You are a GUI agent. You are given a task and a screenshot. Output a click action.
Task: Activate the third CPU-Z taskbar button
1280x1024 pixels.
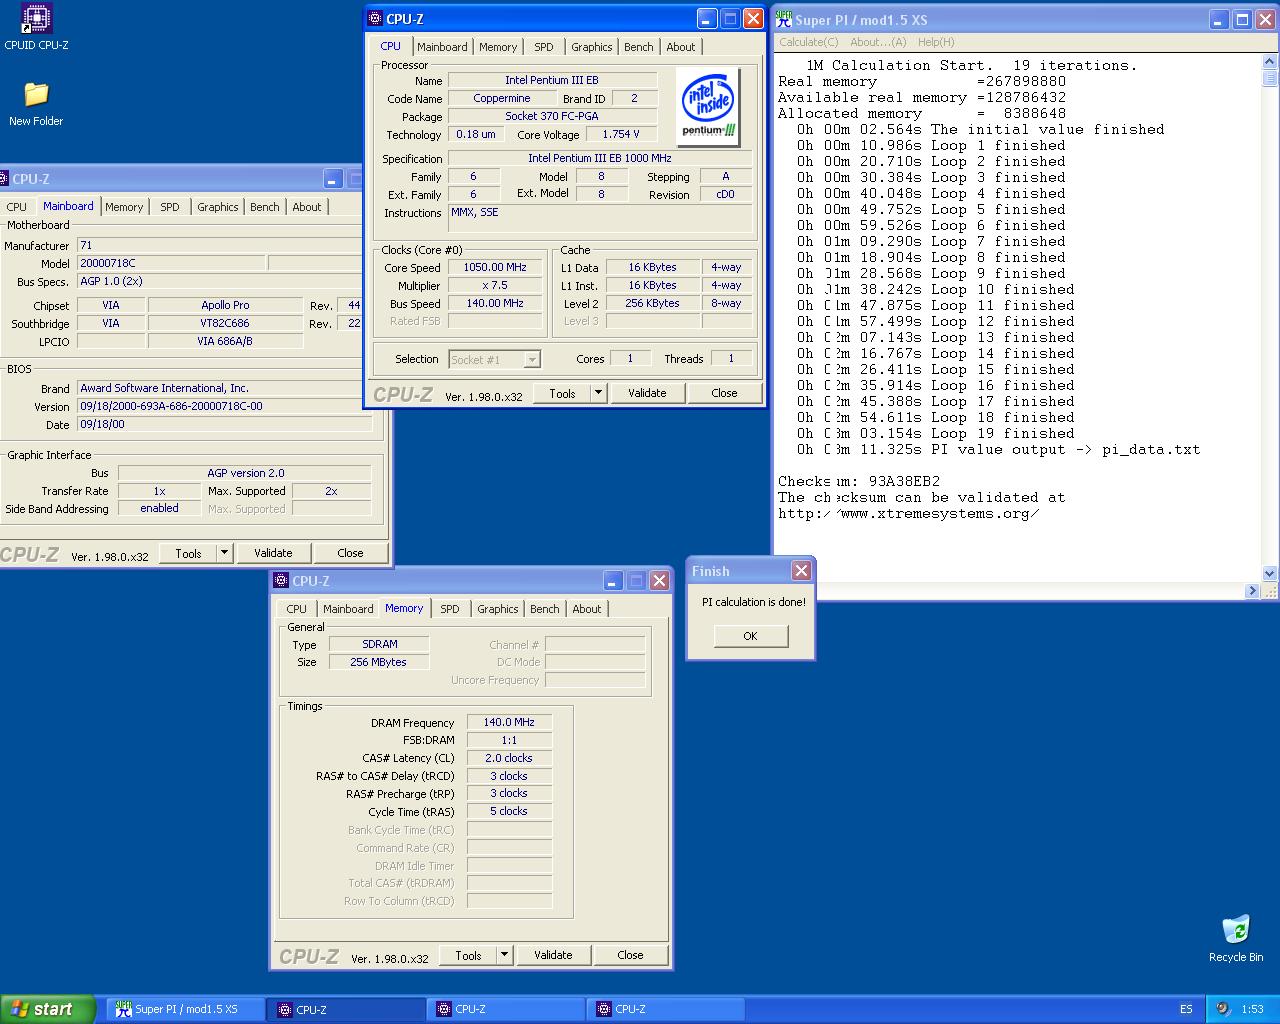(x=667, y=1009)
